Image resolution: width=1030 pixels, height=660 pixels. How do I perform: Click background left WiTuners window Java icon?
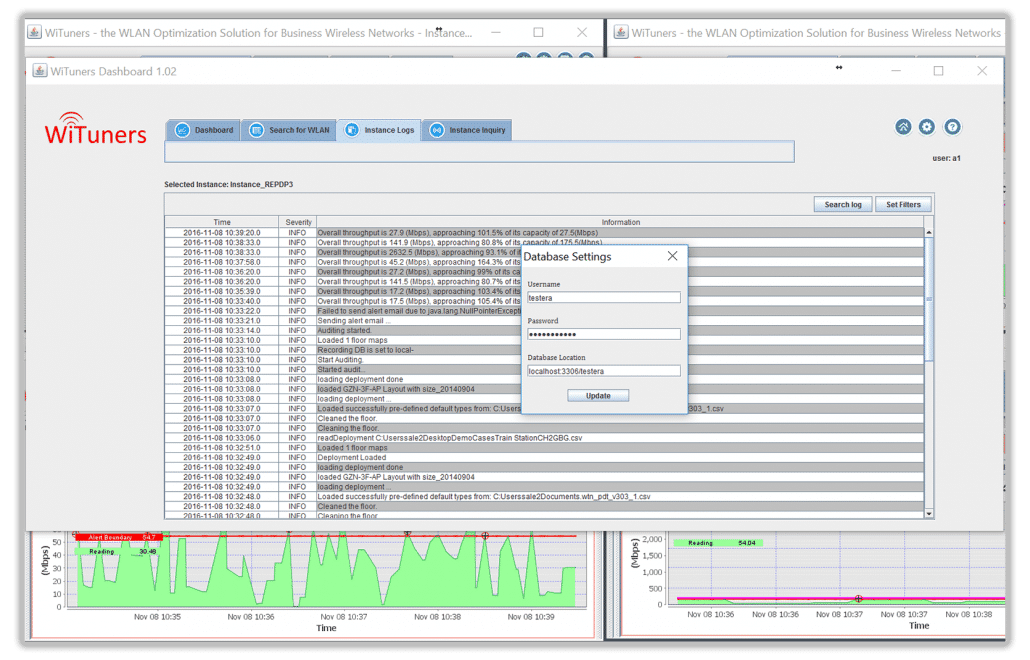(35, 32)
